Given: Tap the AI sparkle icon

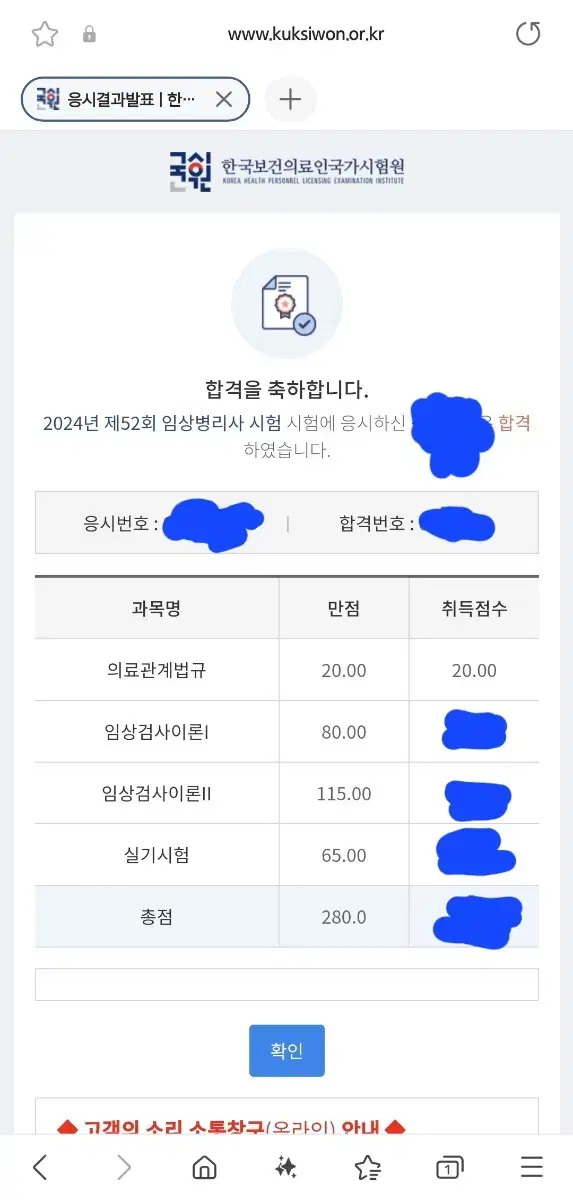Looking at the screenshot, I should tap(286, 1167).
